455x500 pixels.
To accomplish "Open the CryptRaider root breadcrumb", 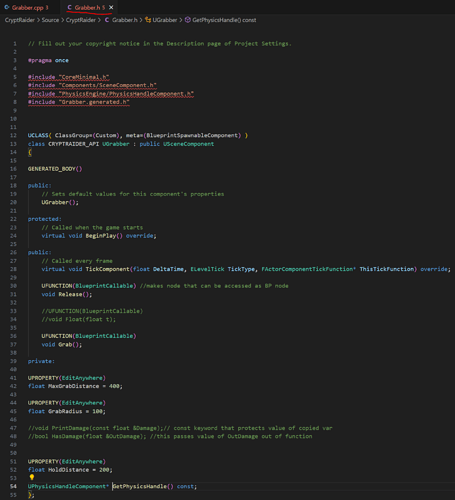I will pos(20,20).
